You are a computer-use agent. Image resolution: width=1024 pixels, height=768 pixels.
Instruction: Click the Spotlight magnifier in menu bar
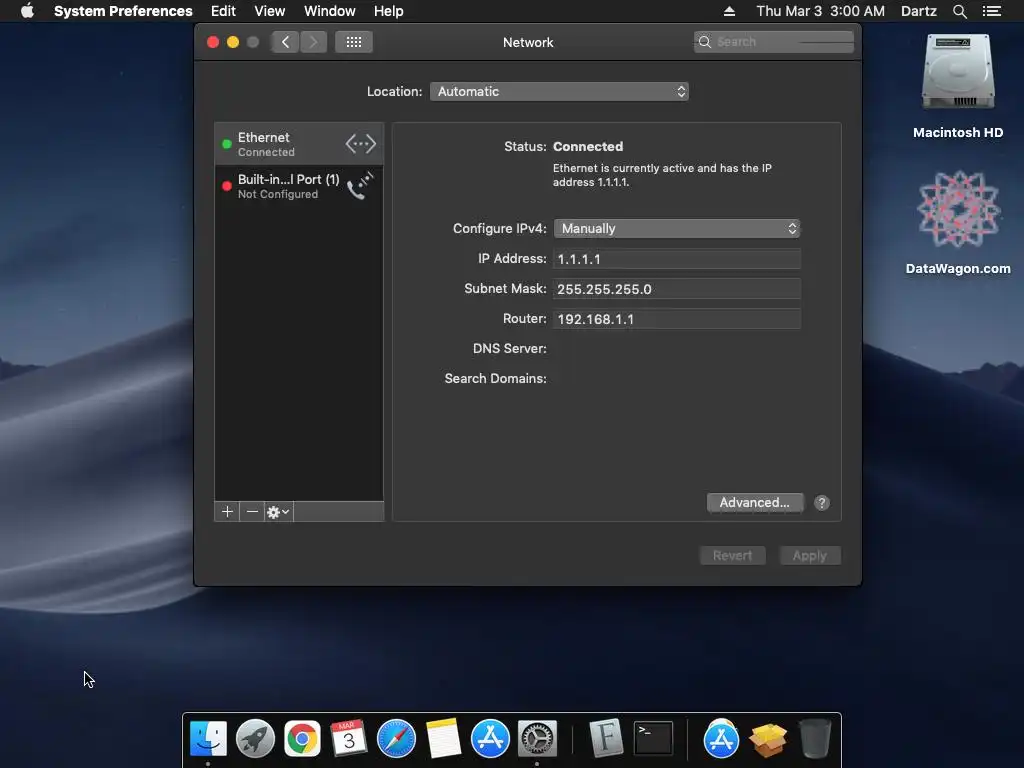959,11
